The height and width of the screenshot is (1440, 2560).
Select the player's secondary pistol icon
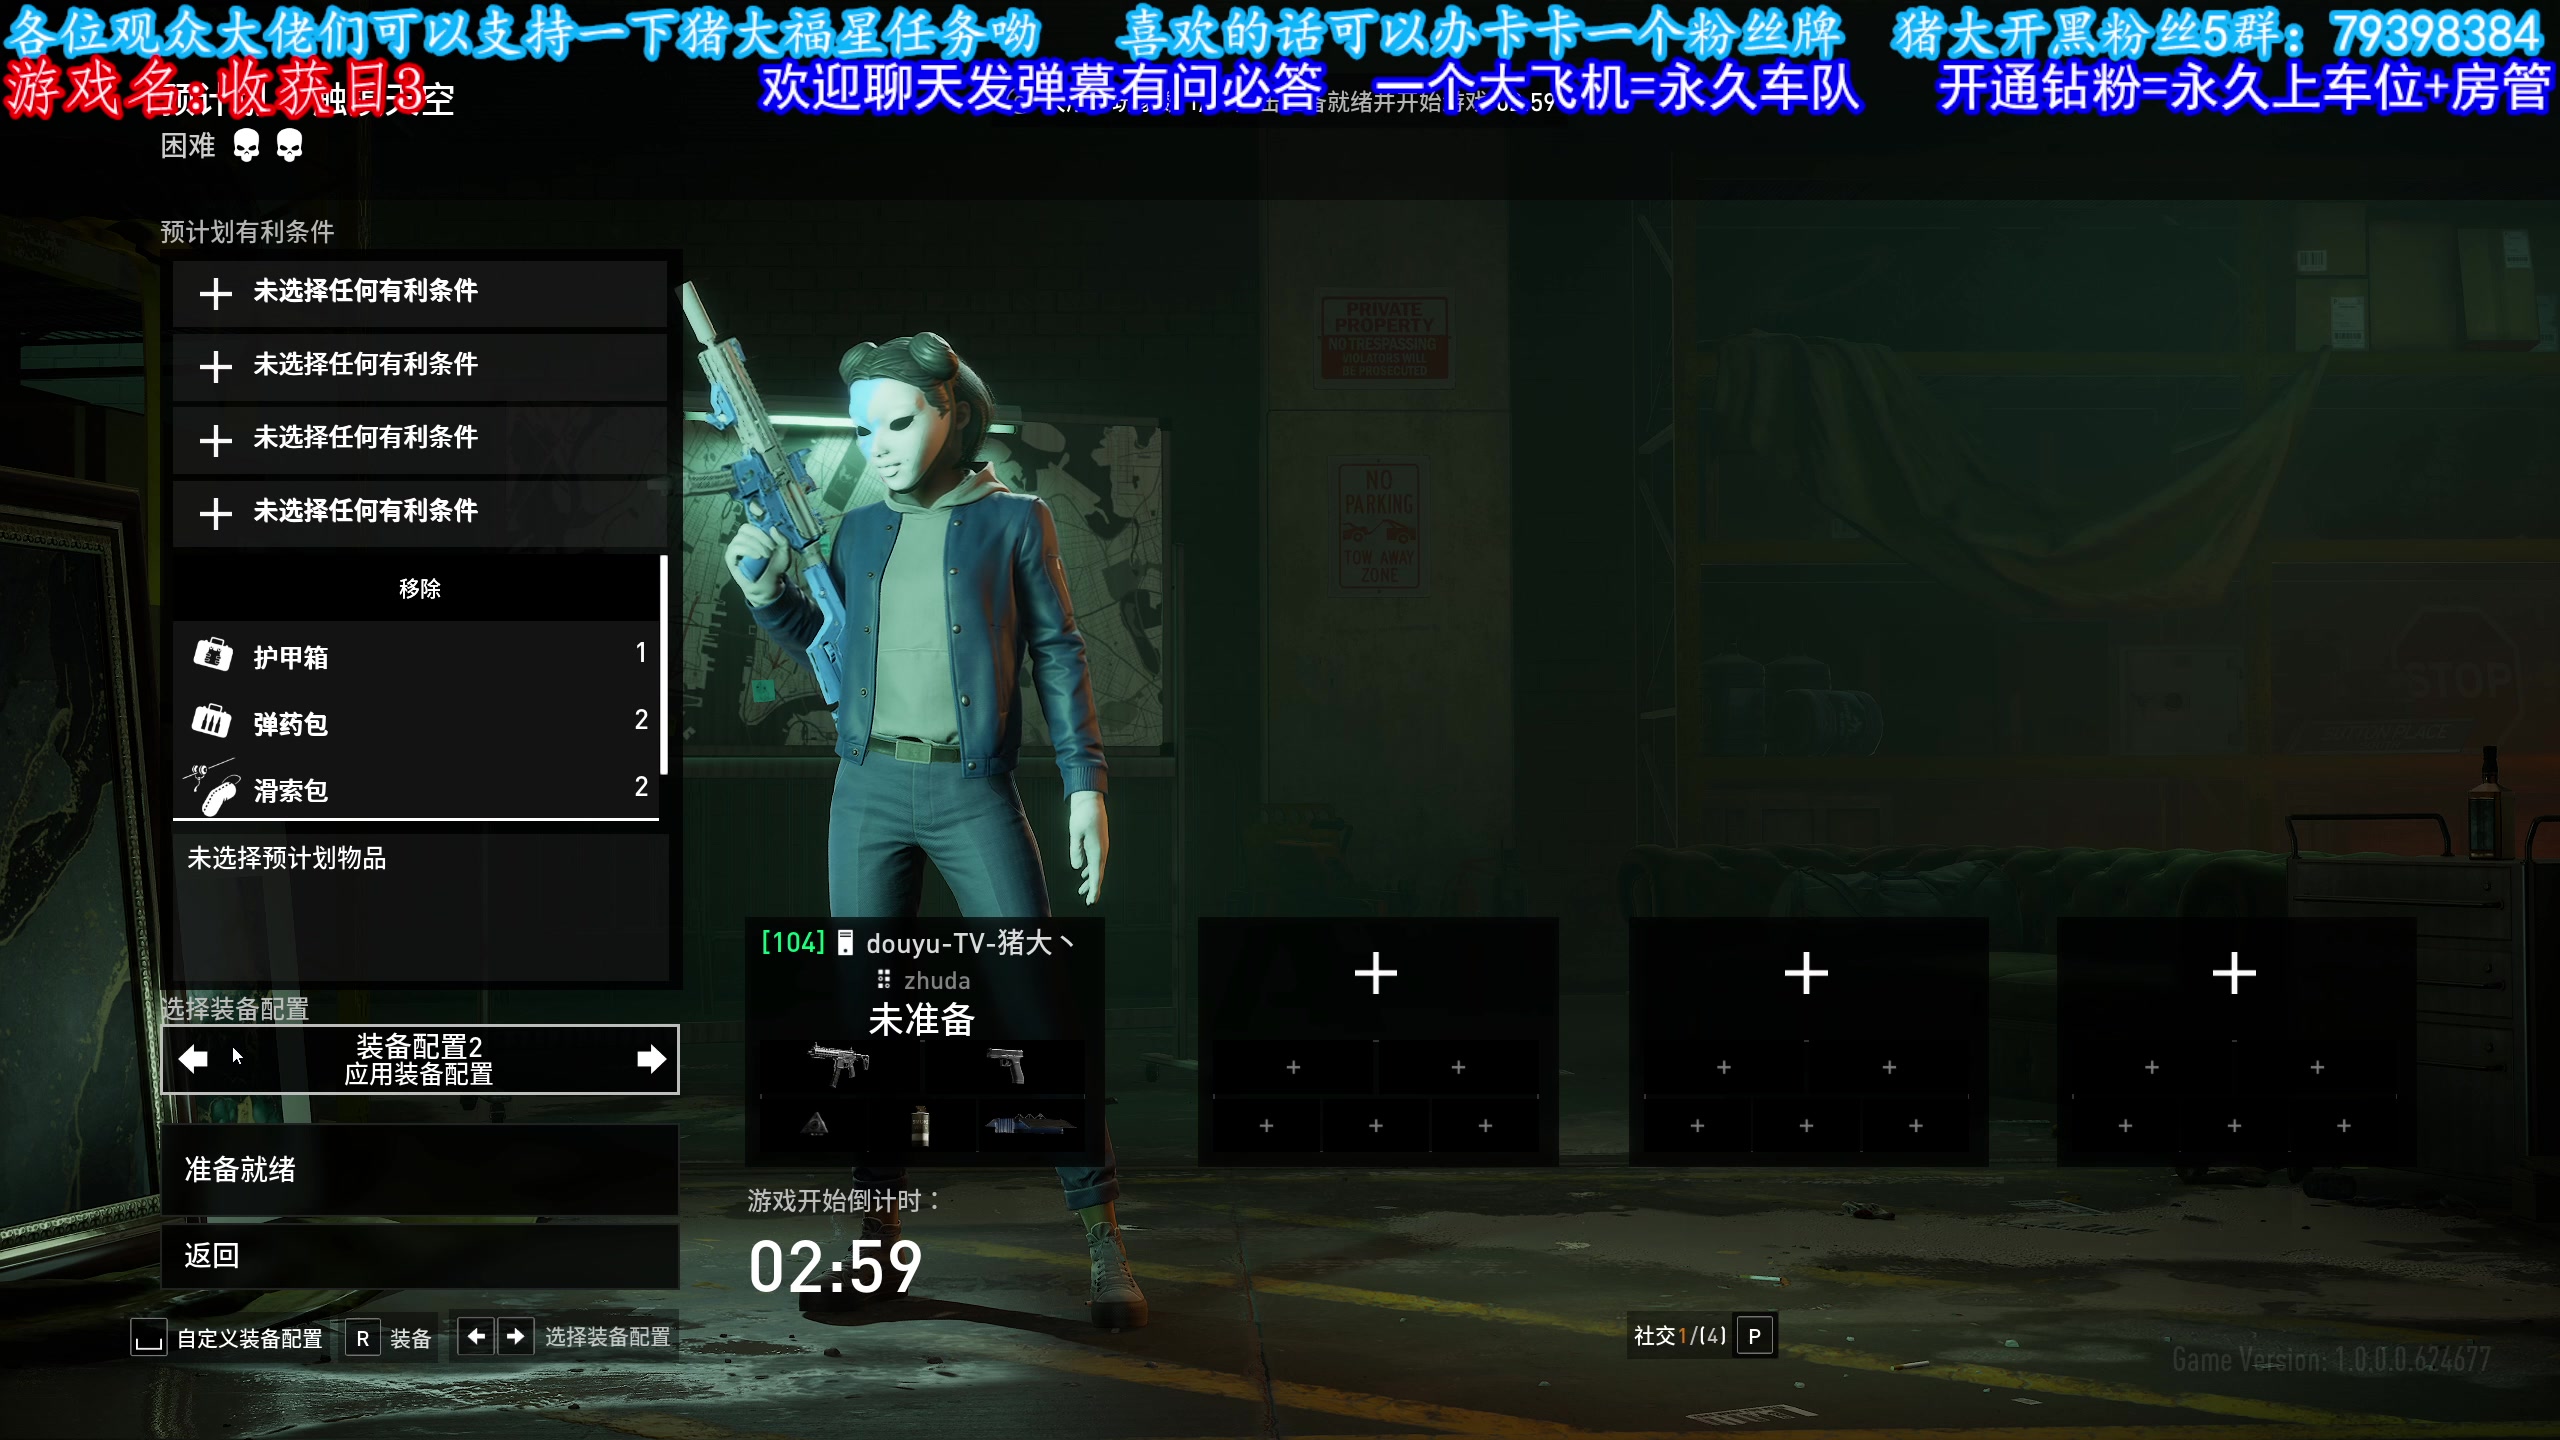(1006, 1065)
